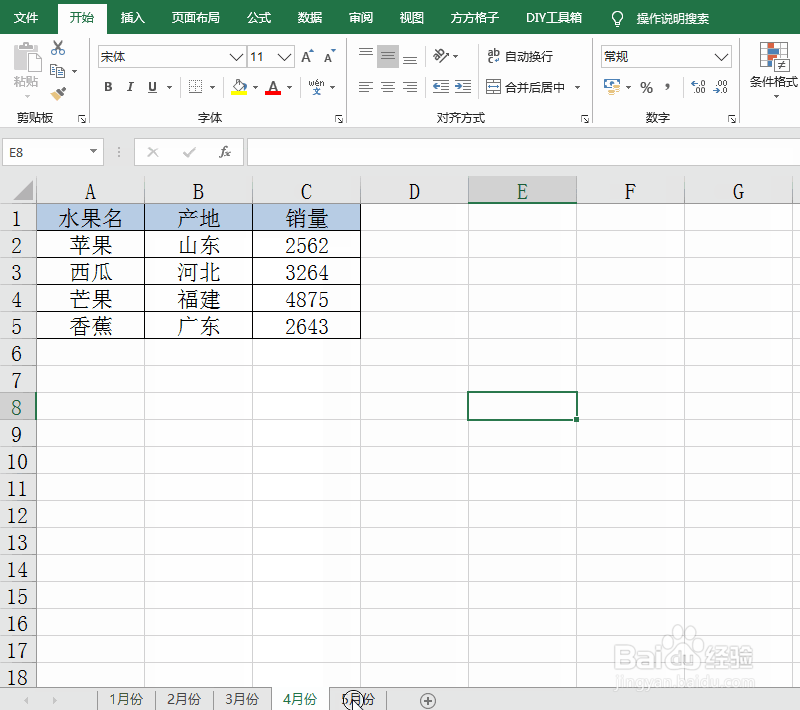The height and width of the screenshot is (710, 800).
Task: Select cell containing 4875
Action: pos(307,299)
